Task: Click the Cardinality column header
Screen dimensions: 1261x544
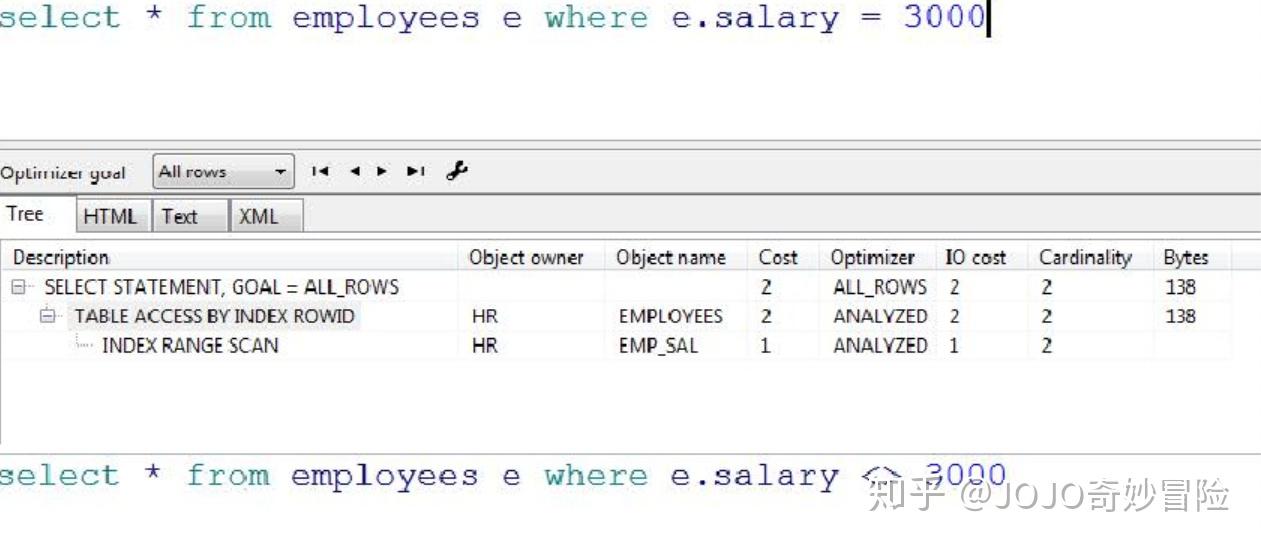Action: pyautogui.click(x=1089, y=257)
